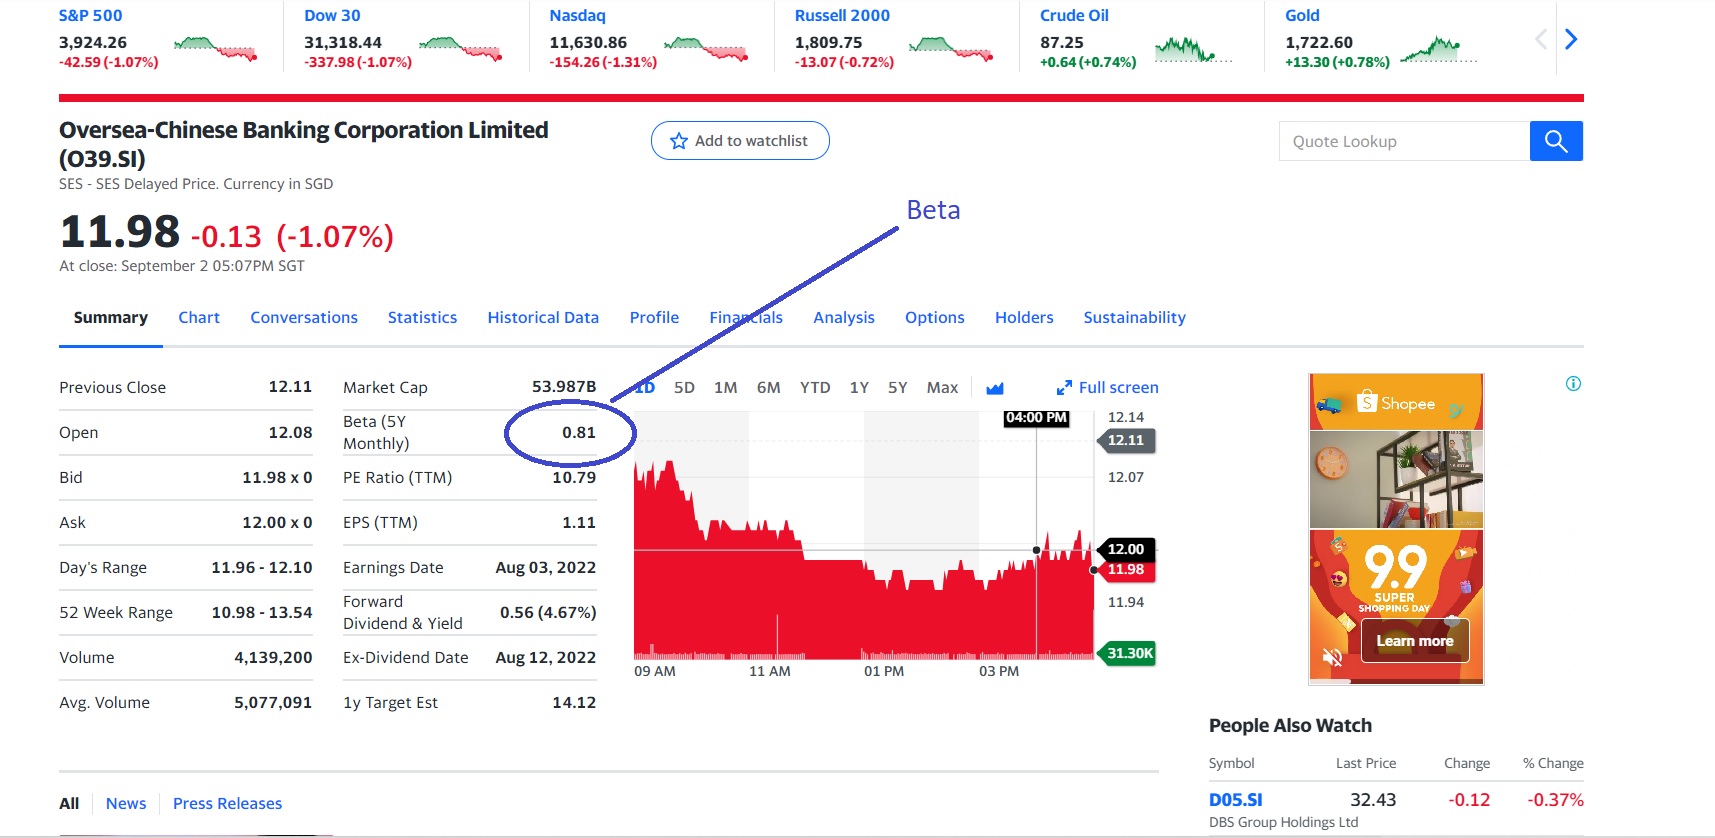Viewport: 1715px width, 838px height.
Task: Click the Full screen expand arrows icon
Action: [1064, 388]
